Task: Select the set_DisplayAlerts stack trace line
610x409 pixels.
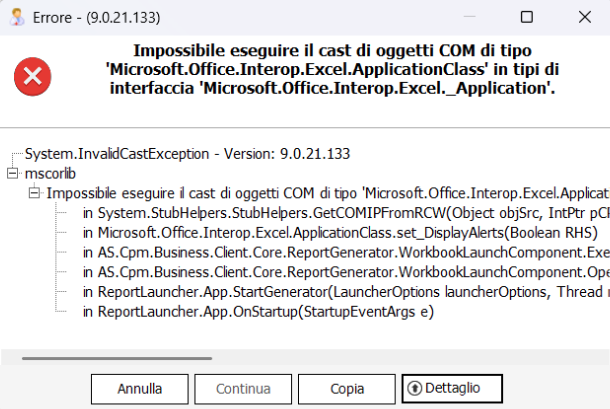Action: click(x=340, y=233)
